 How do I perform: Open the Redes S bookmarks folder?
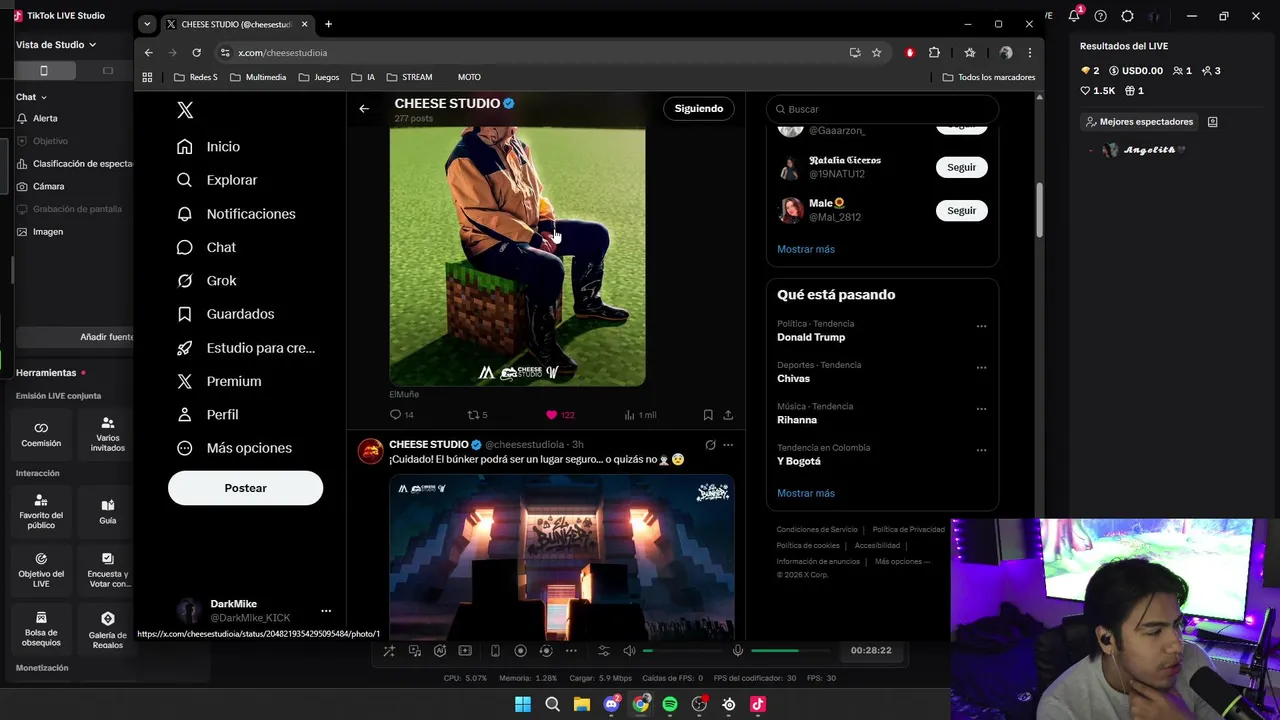pos(196,77)
